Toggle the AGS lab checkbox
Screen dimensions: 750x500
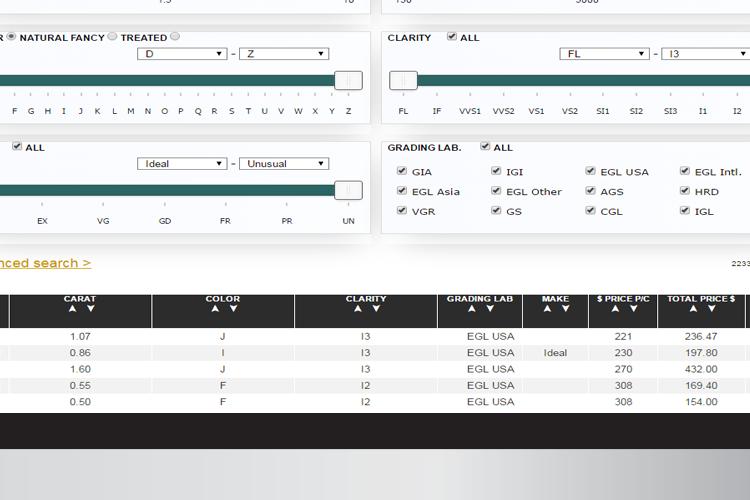(590, 190)
